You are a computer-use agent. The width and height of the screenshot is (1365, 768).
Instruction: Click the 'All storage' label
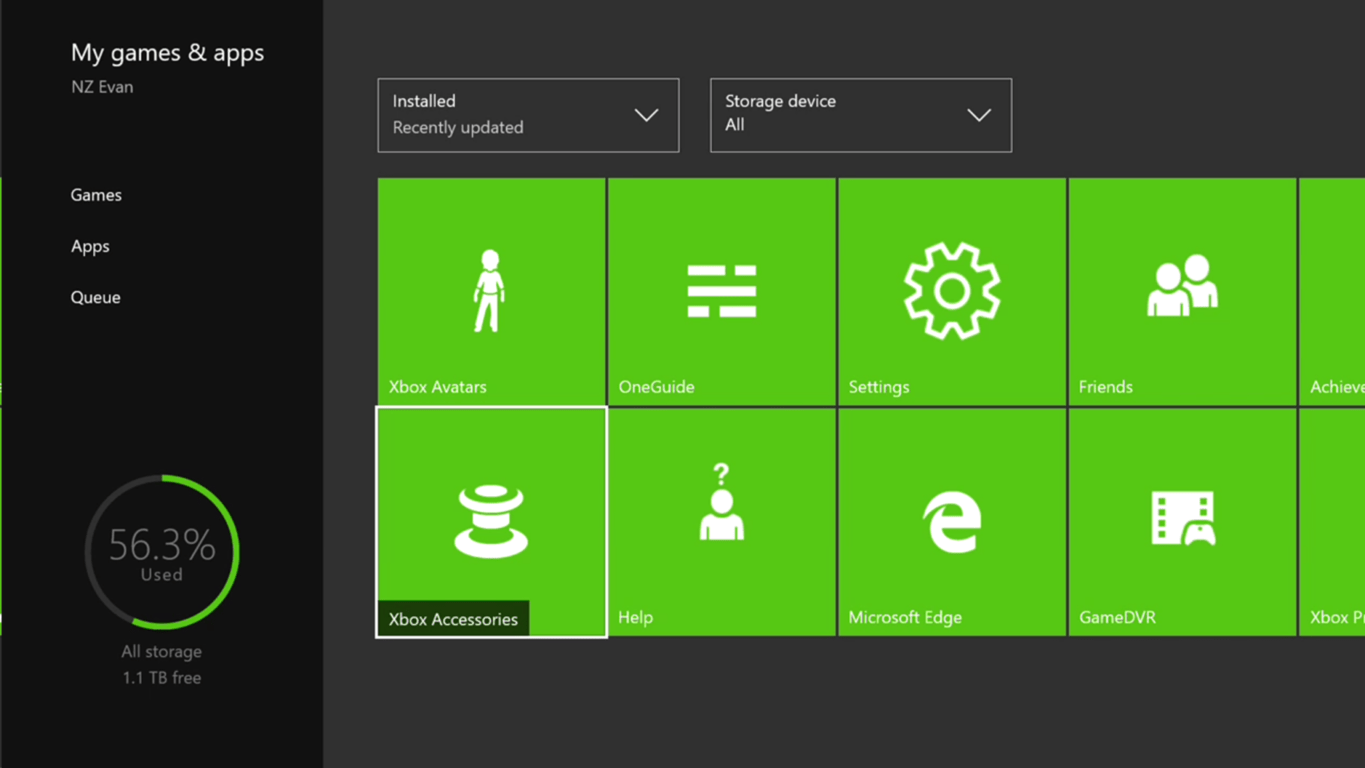pos(161,651)
